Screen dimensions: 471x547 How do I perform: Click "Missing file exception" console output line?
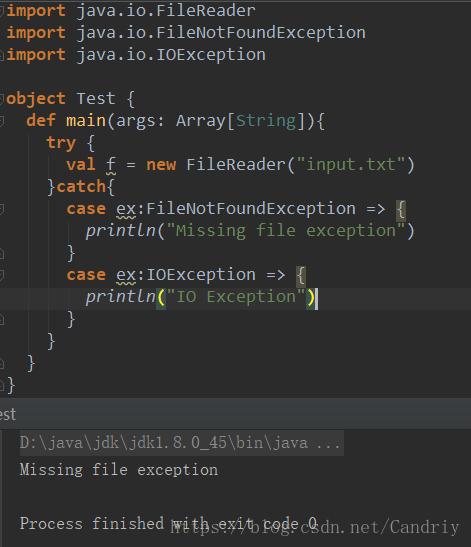(119, 470)
